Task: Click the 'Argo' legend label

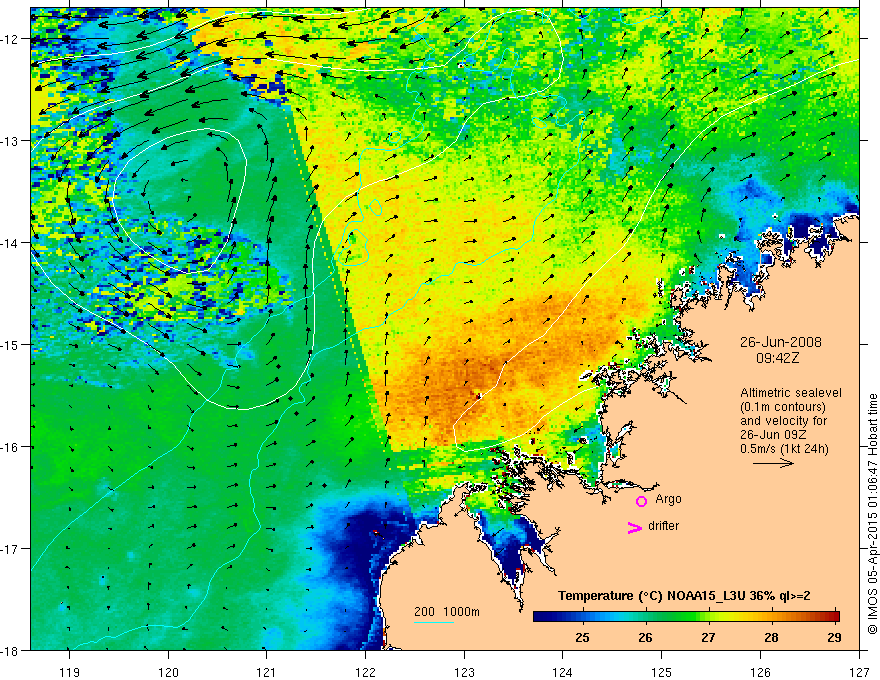Action: pos(668,499)
